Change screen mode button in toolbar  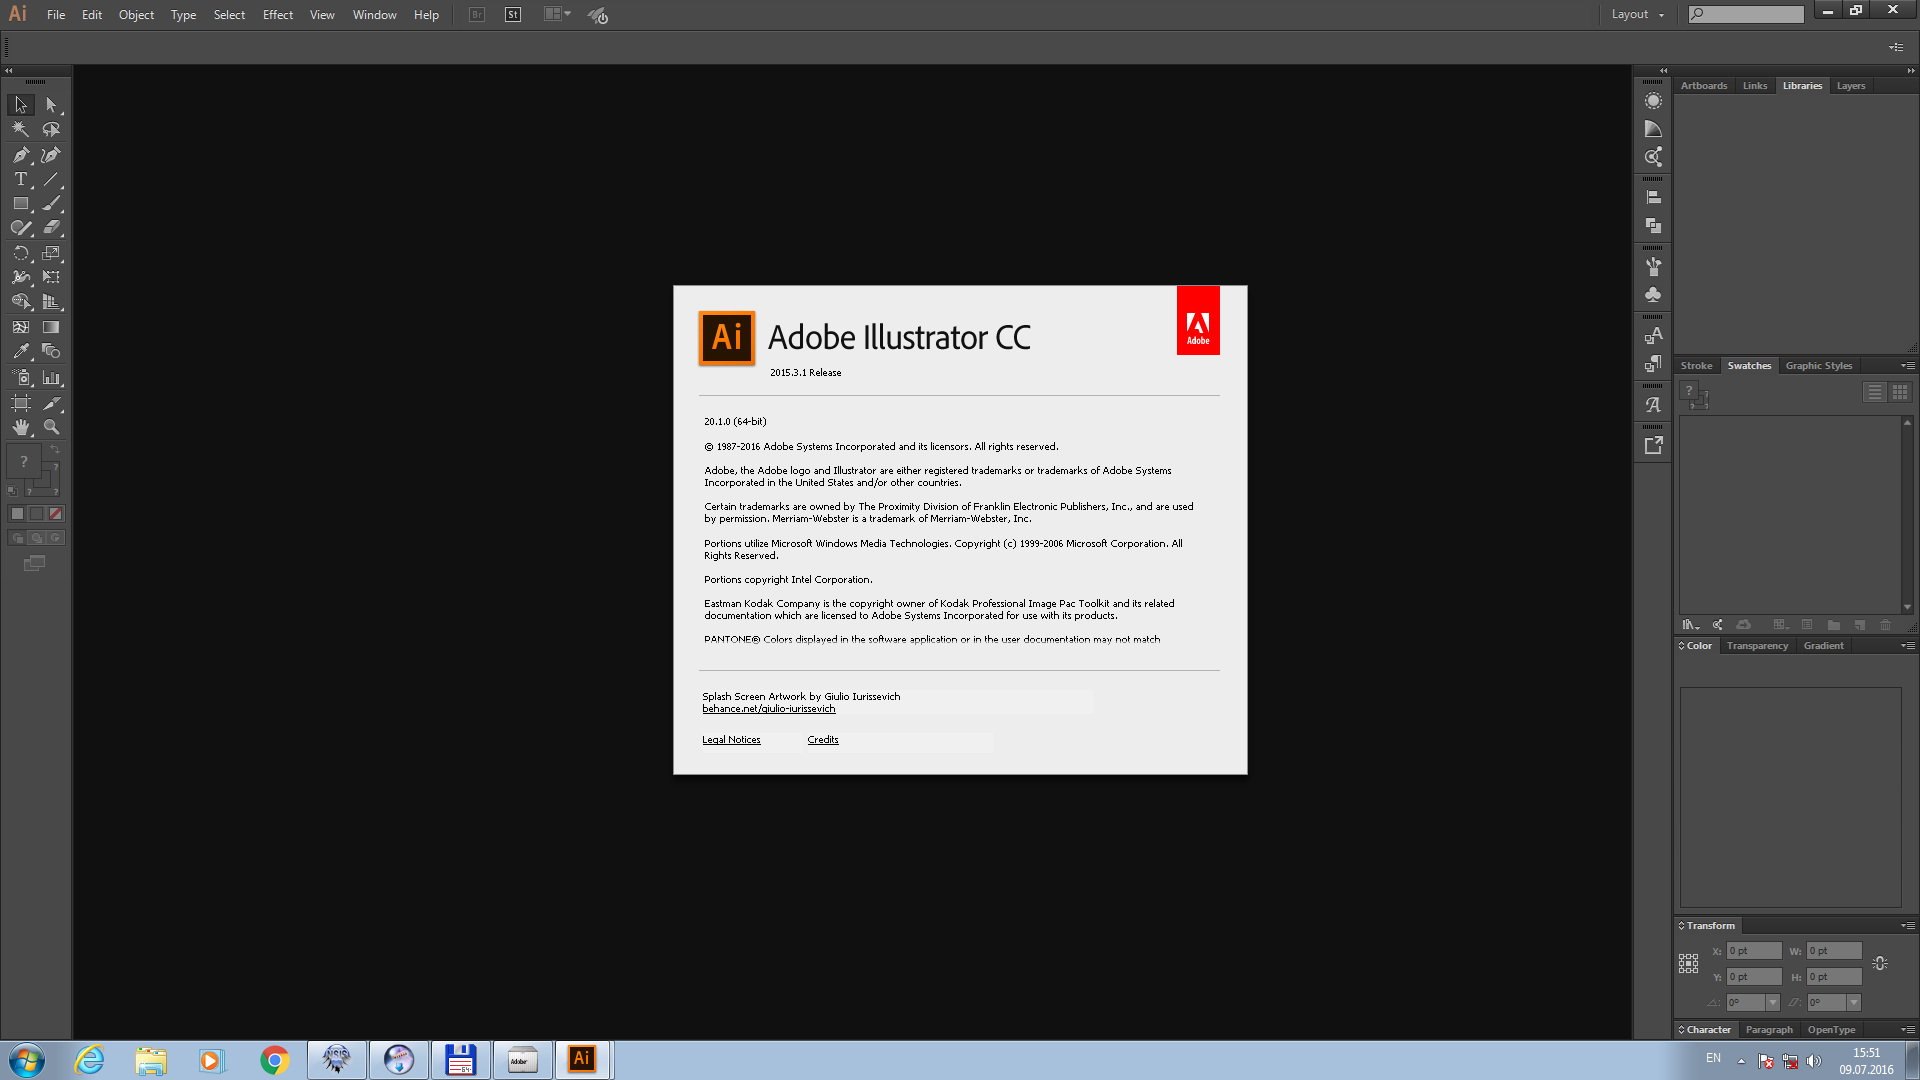coord(34,564)
